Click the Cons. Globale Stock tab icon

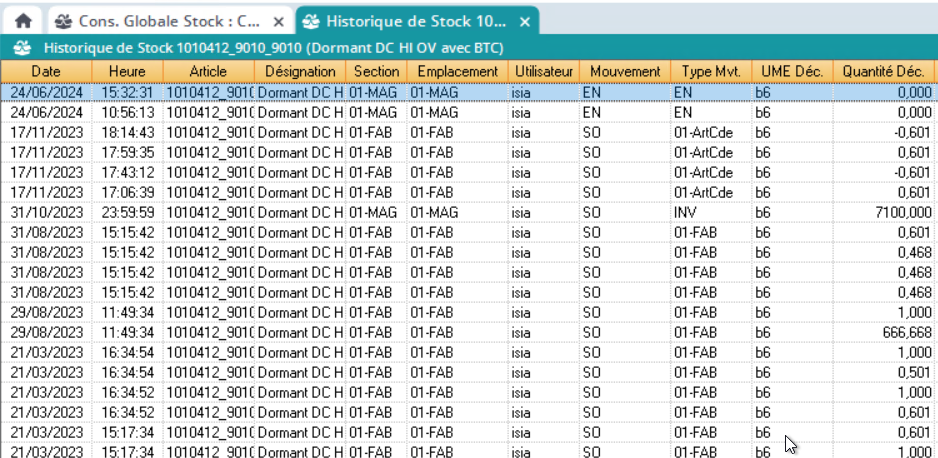pyautogui.click(x=63, y=20)
